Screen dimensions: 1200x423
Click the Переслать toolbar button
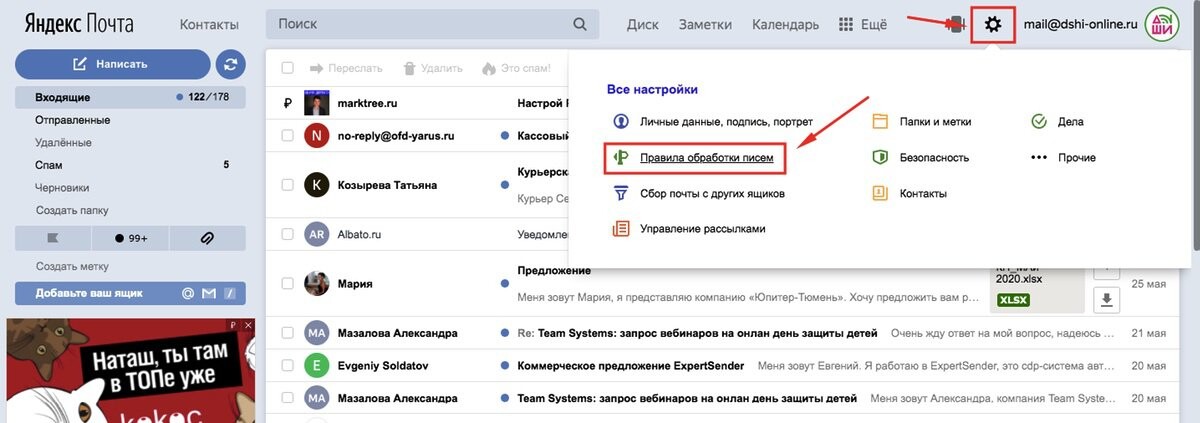tap(346, 68)
